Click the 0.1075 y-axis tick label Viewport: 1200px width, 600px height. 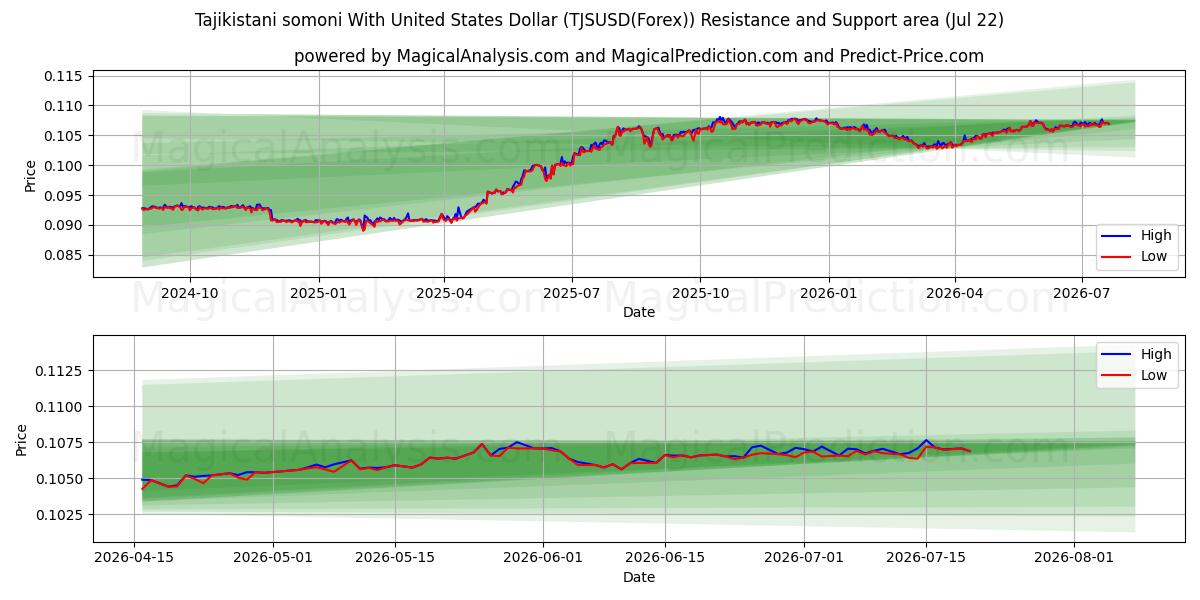click(x=59, y=443)
